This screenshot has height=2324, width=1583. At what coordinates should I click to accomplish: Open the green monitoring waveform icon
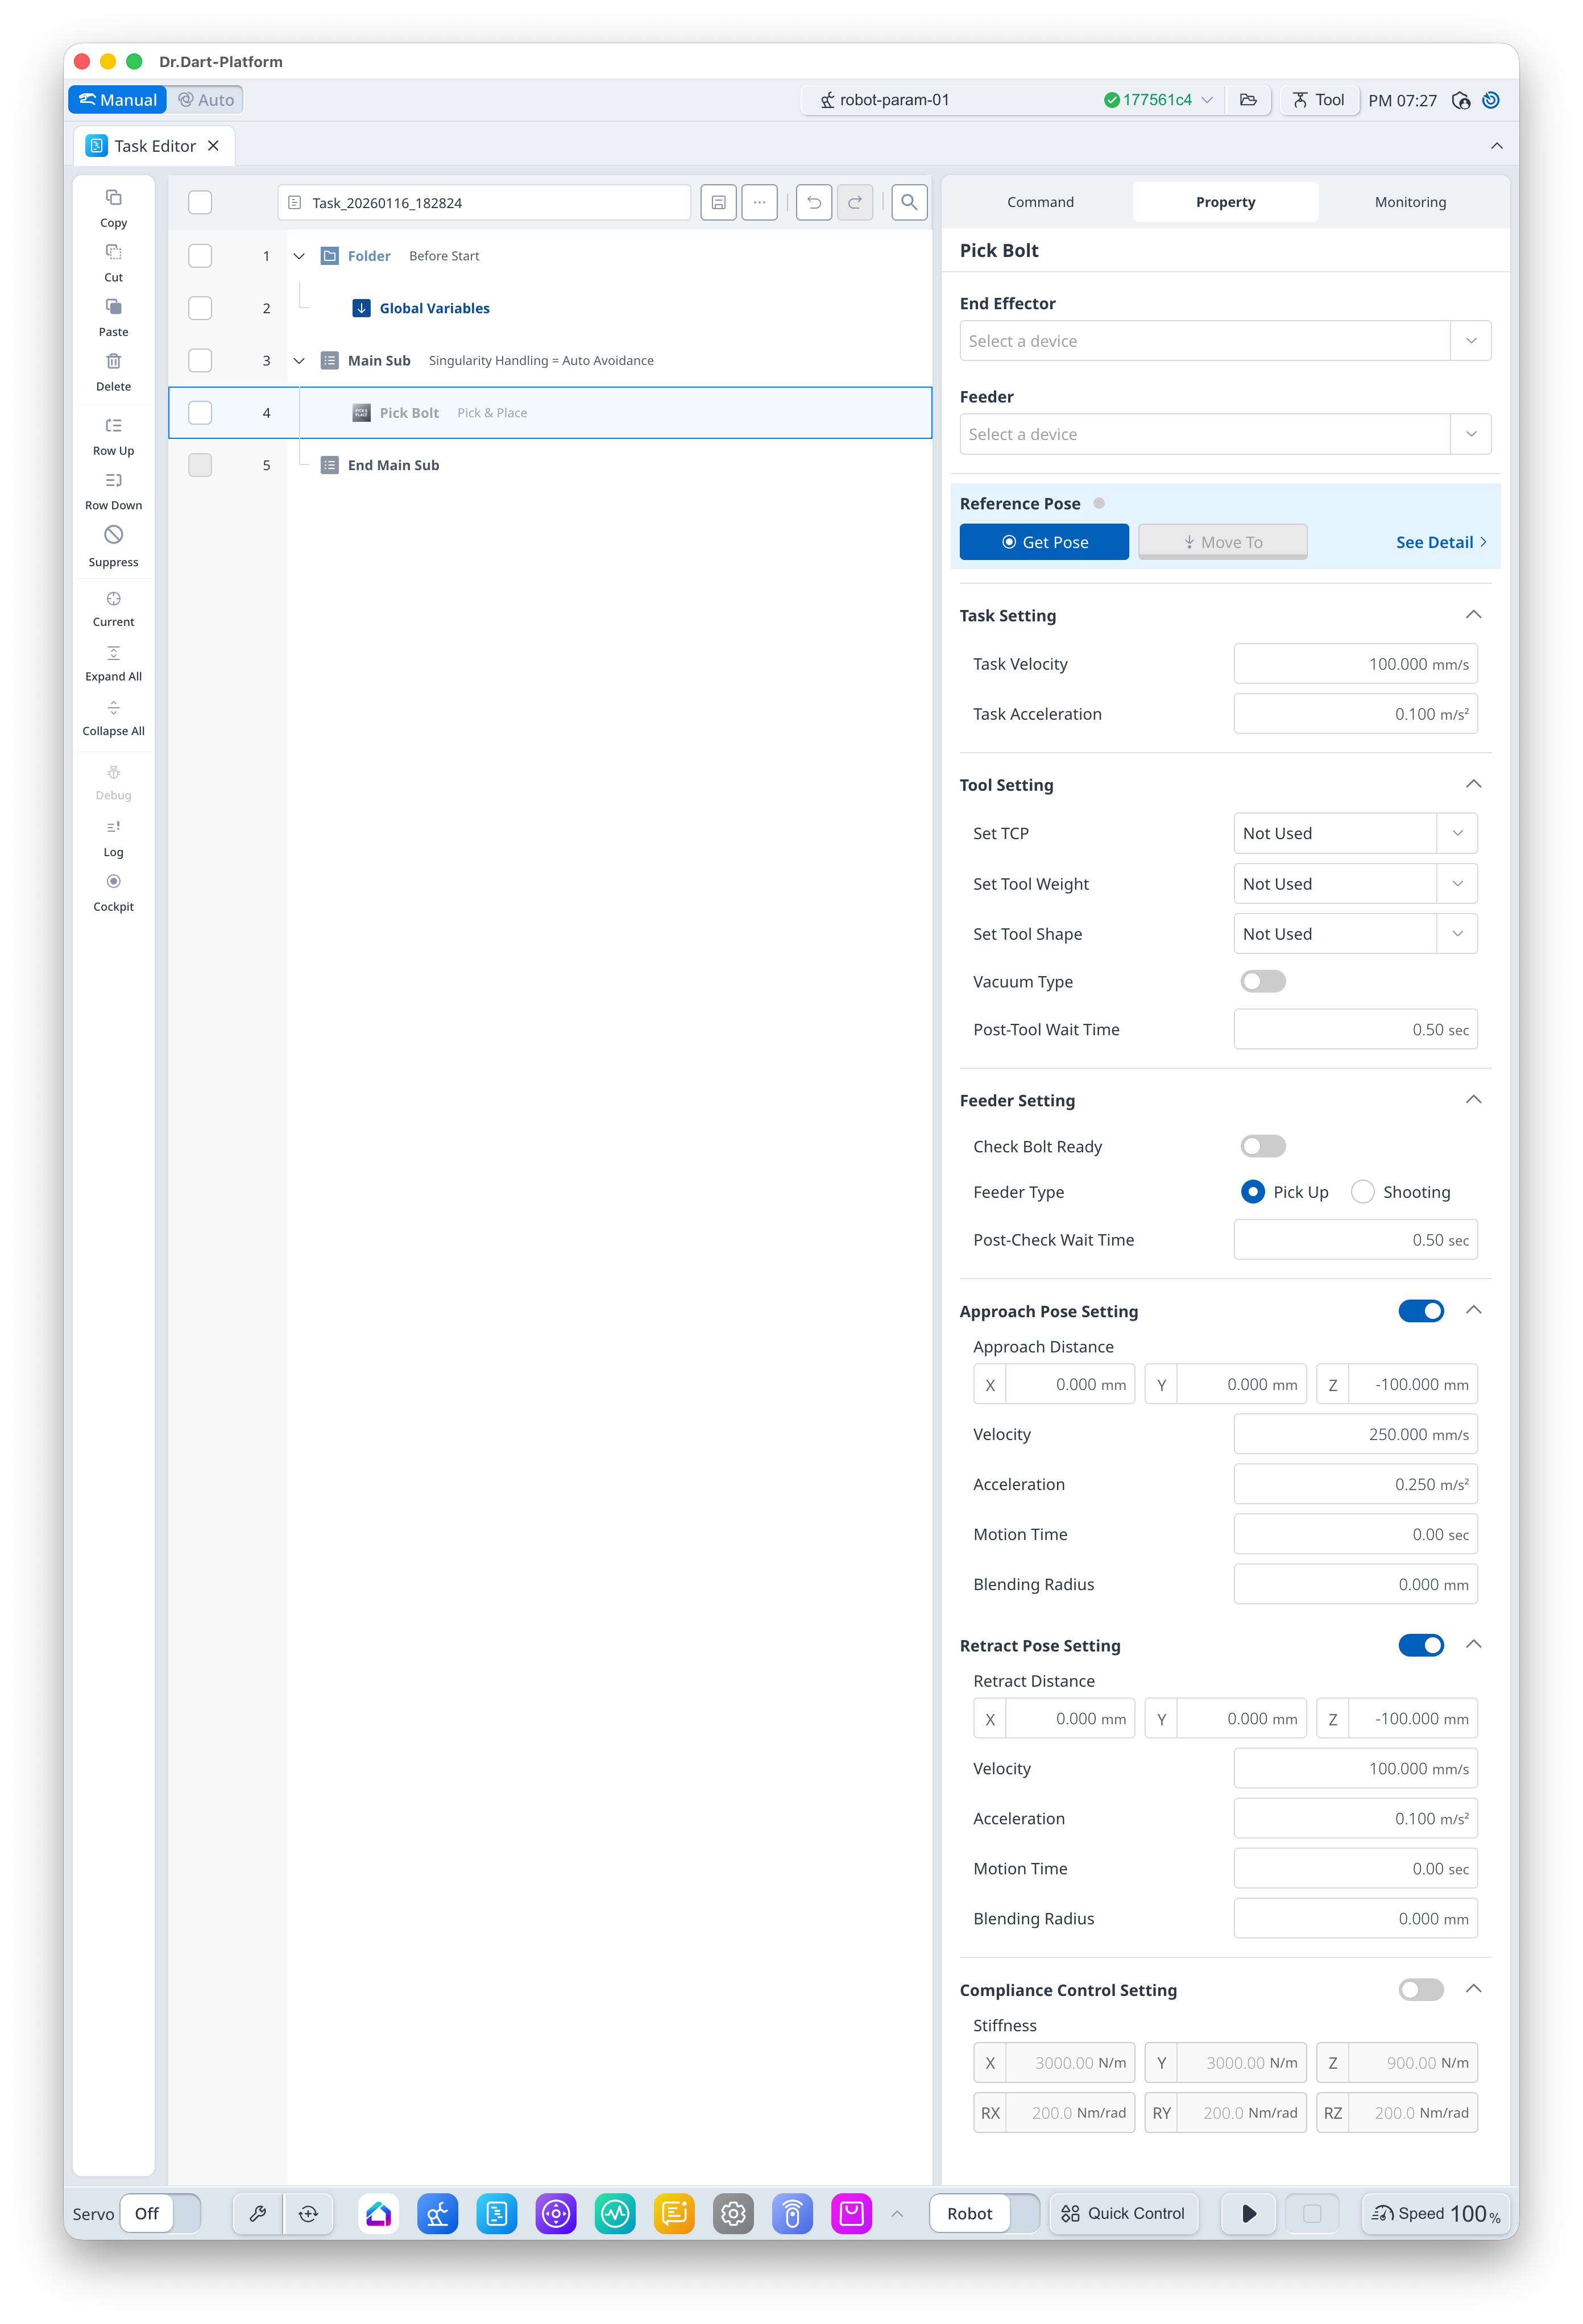tap(615, 2213)
